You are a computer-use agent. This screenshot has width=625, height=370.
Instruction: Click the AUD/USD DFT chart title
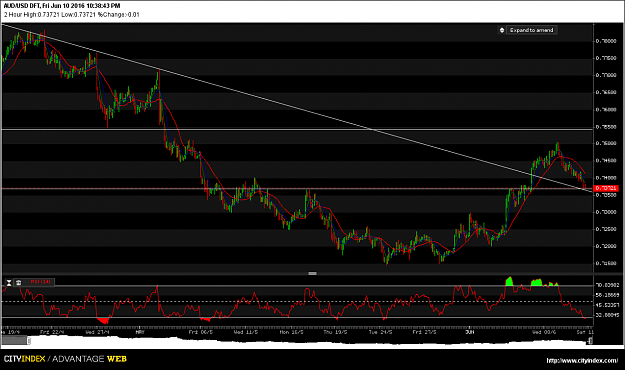tap(61, 6)
